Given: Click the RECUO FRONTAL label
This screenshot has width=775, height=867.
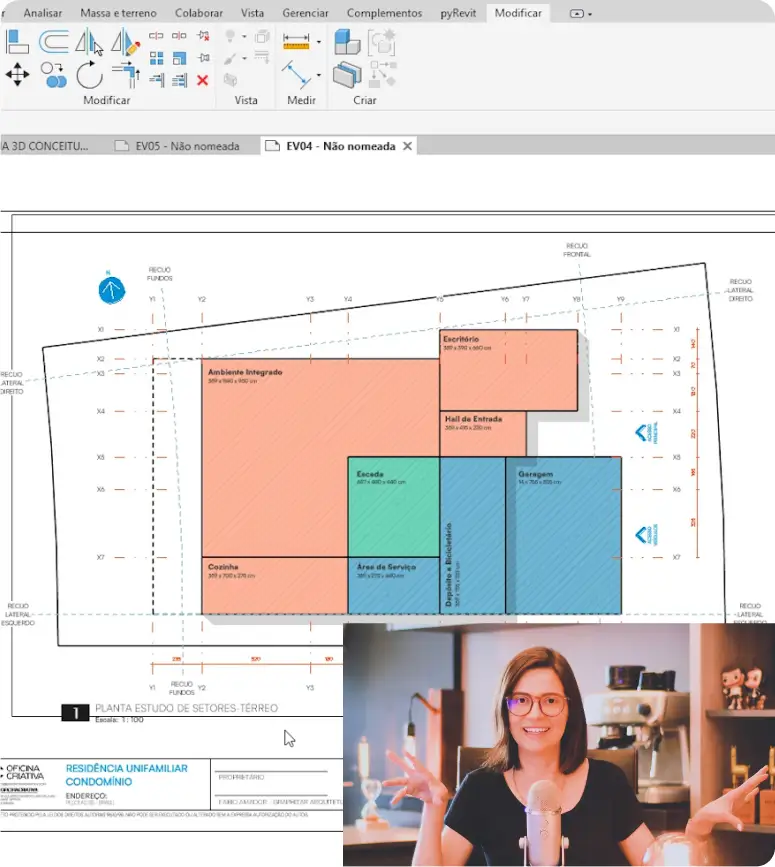Looking at the screenshot, I should 577,250.
